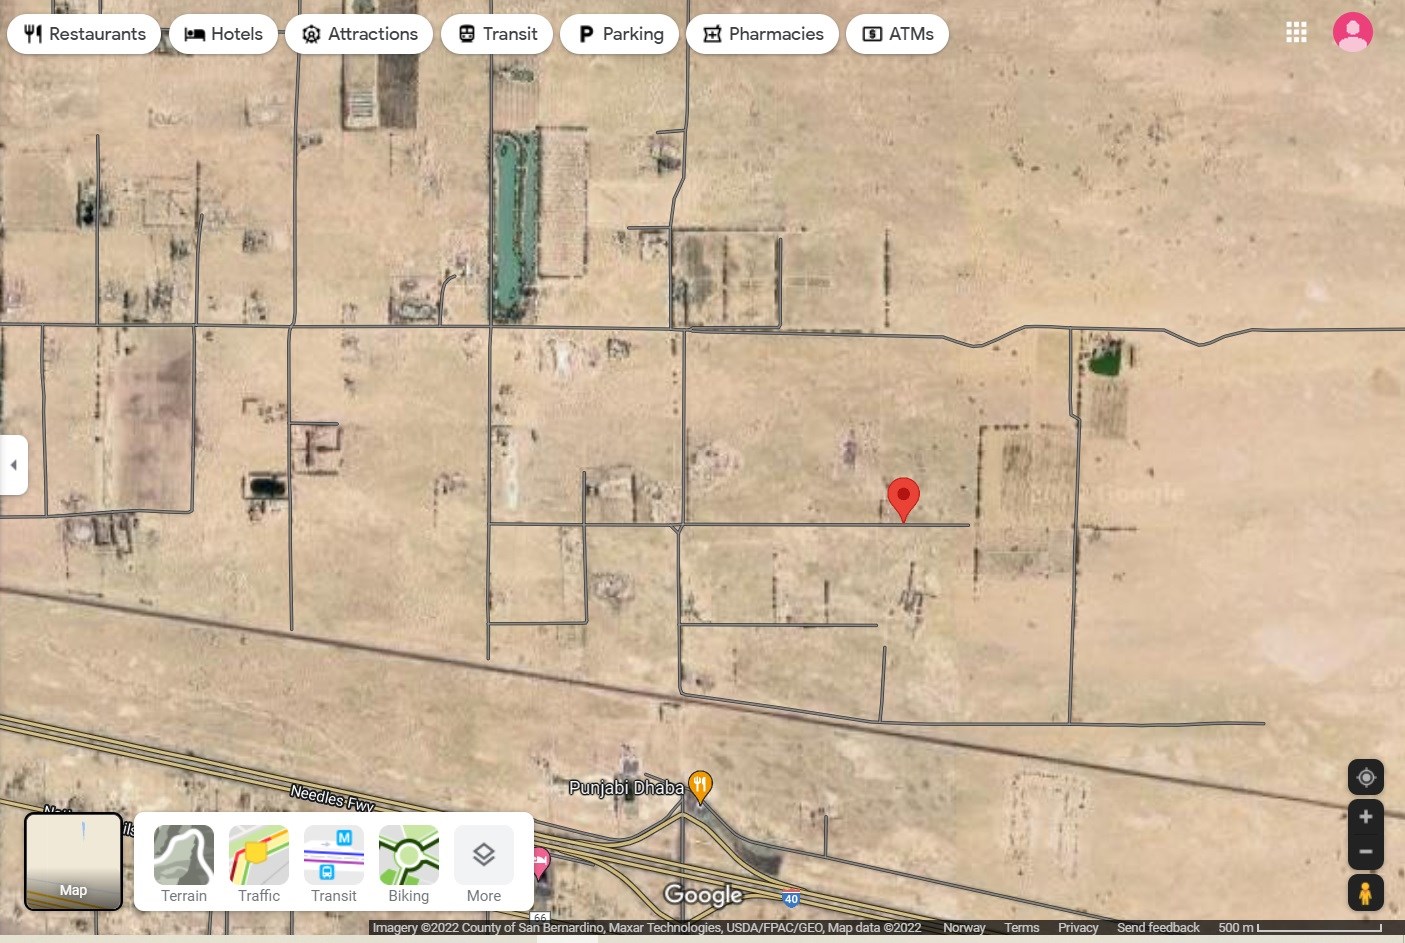Show your current location

tap(1365, 778)
